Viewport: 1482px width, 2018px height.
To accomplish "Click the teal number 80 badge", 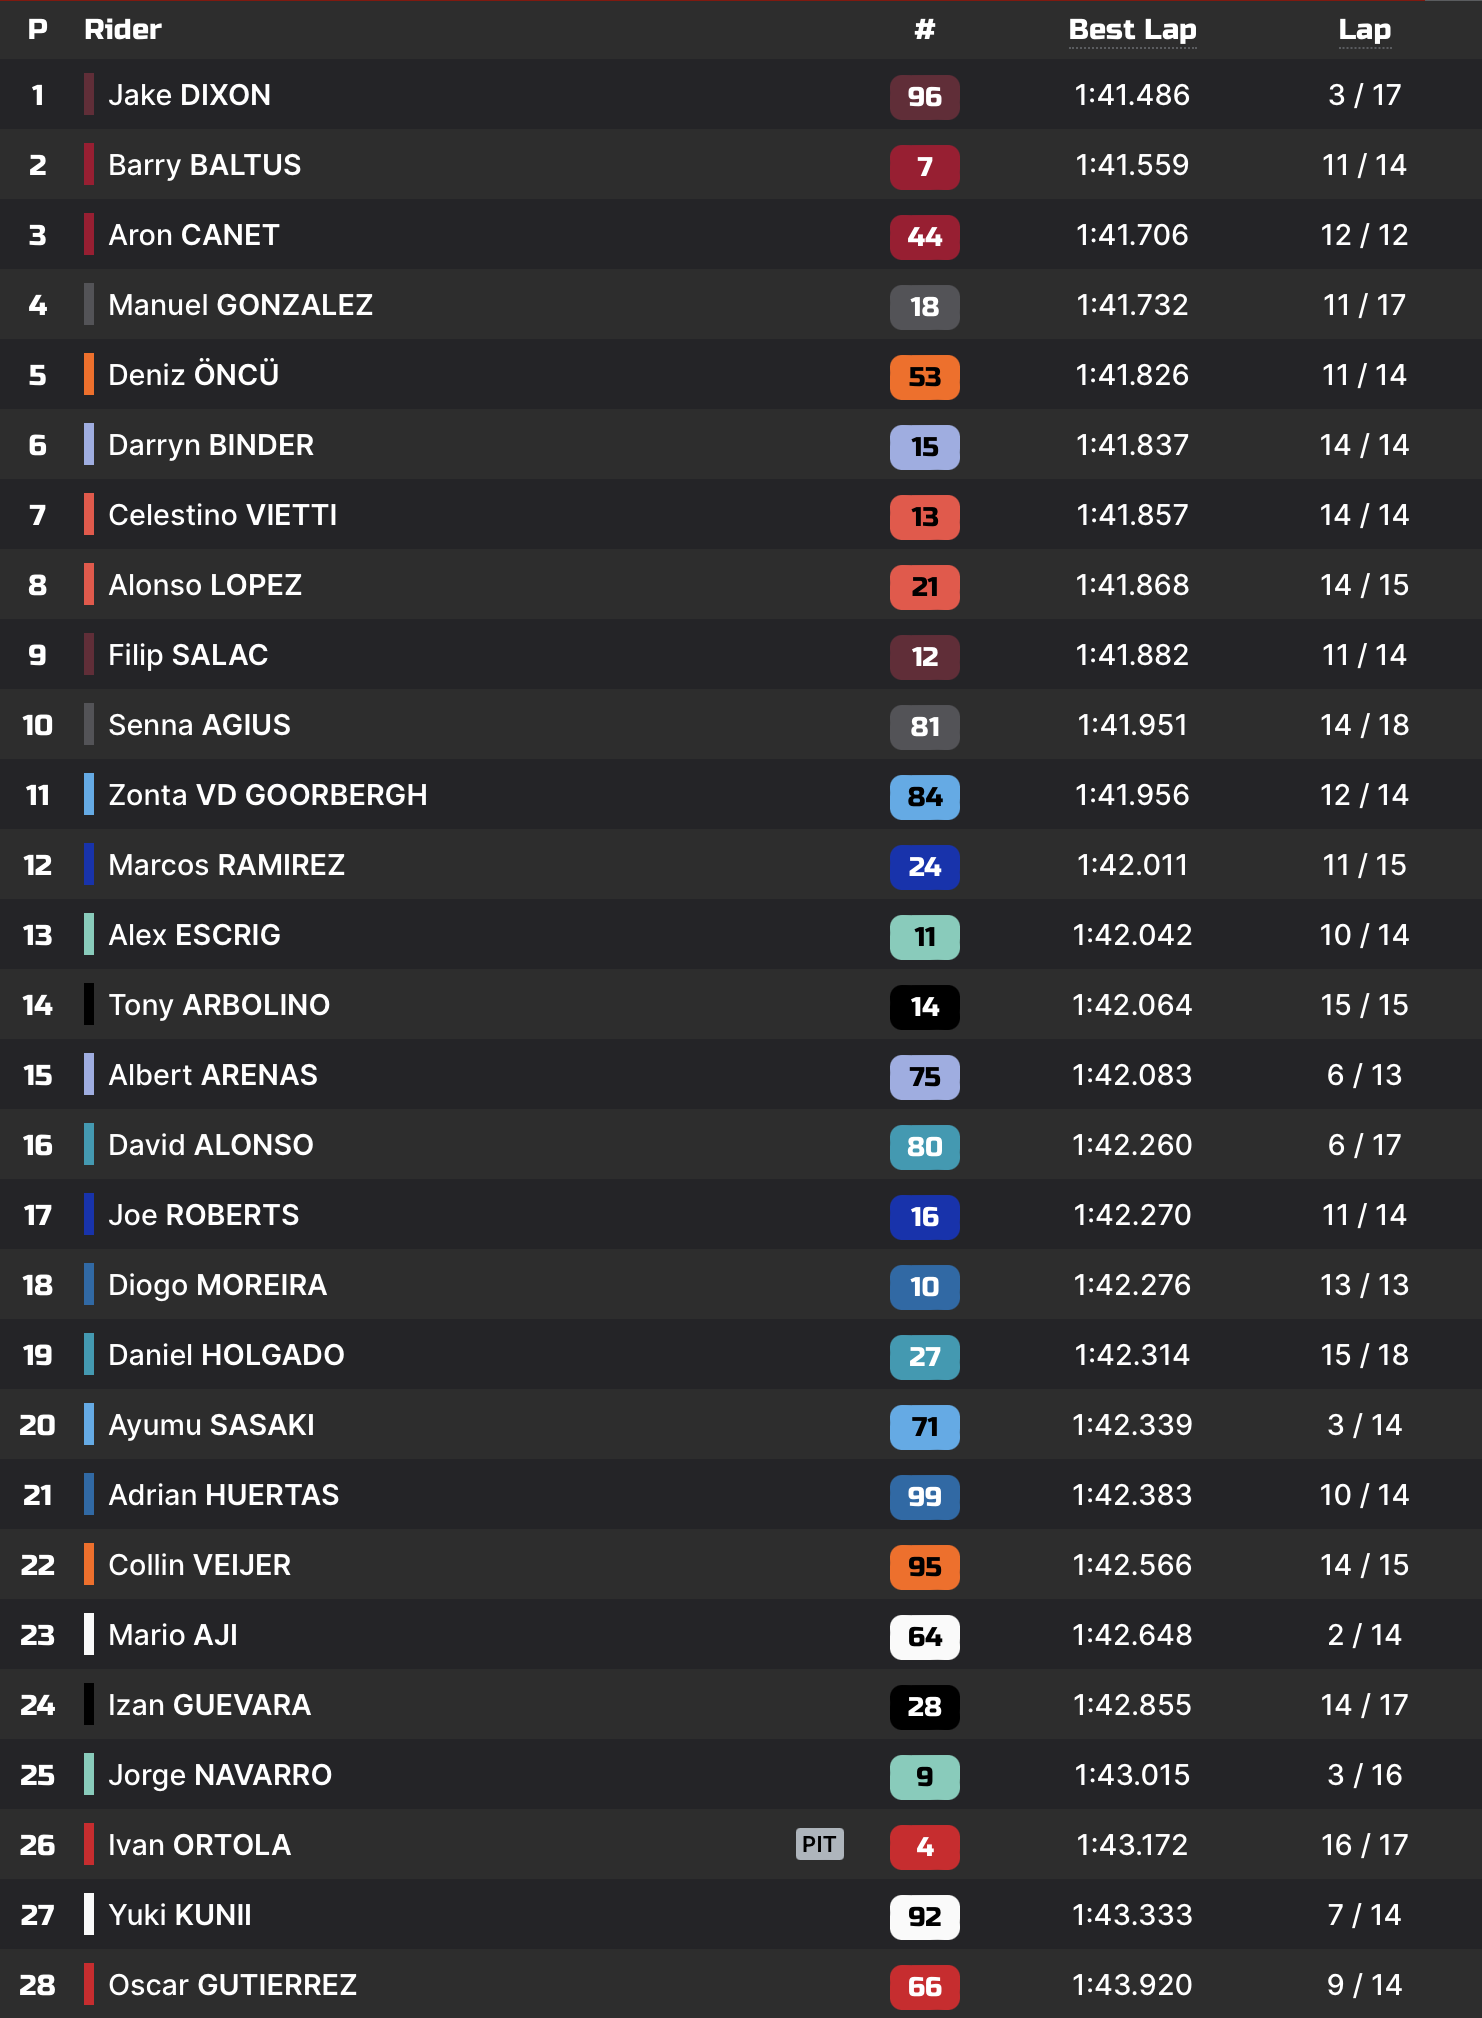I will [924, 1147].
